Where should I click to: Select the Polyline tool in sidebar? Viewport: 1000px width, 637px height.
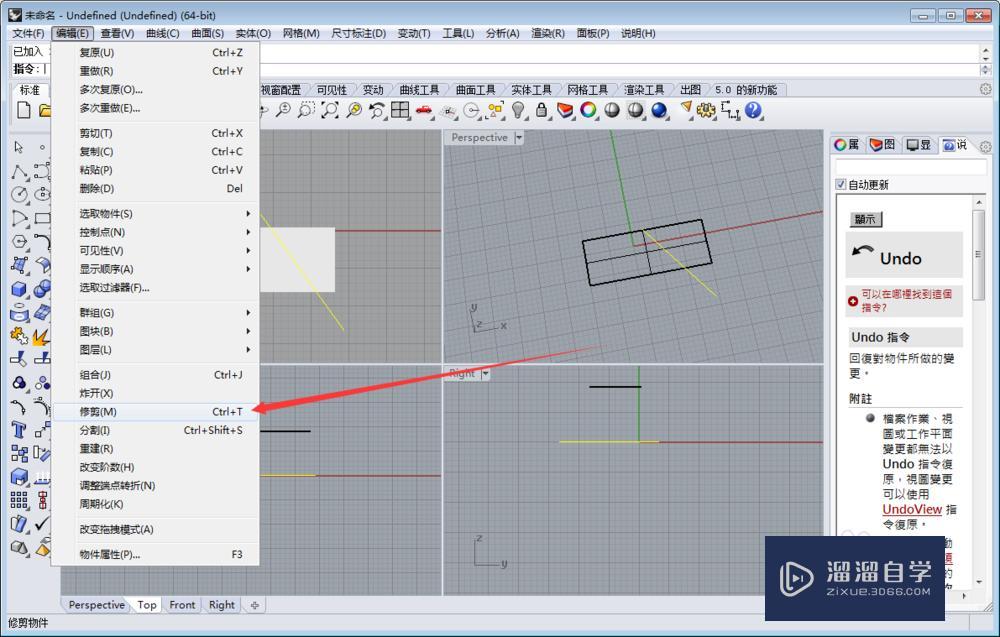pos(18,171)
